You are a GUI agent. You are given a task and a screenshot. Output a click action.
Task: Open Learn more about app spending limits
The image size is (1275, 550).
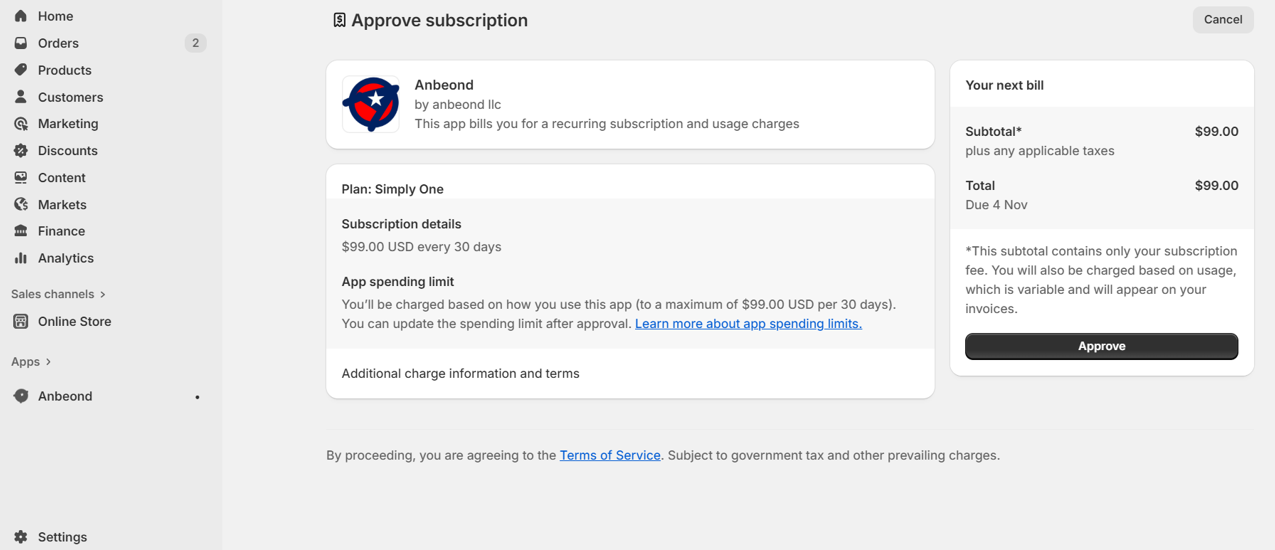(x=748, y=323)
